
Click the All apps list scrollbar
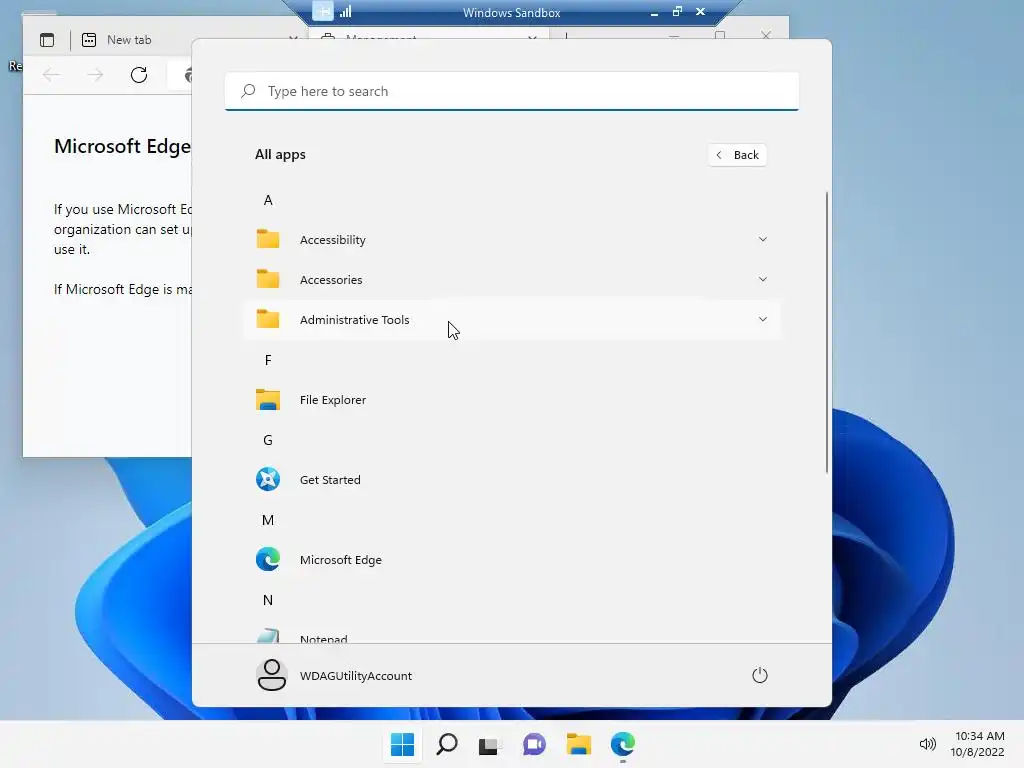point(827,332)
